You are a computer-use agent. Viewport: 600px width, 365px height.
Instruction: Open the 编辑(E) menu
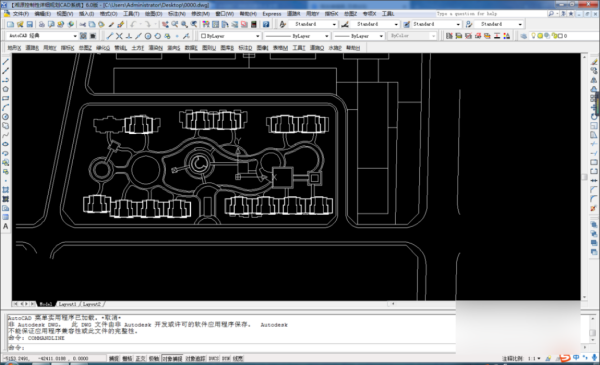42,14
